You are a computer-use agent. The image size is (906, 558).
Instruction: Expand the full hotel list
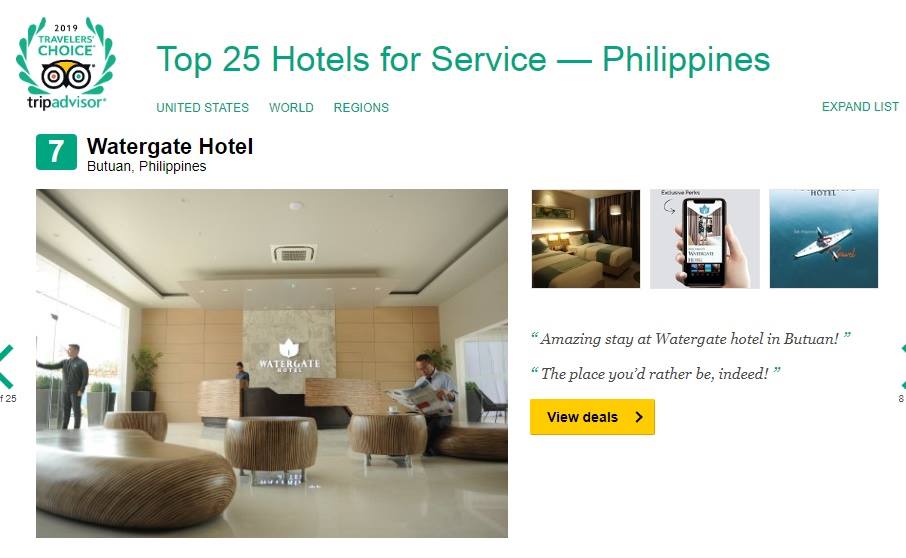[860, 107]
